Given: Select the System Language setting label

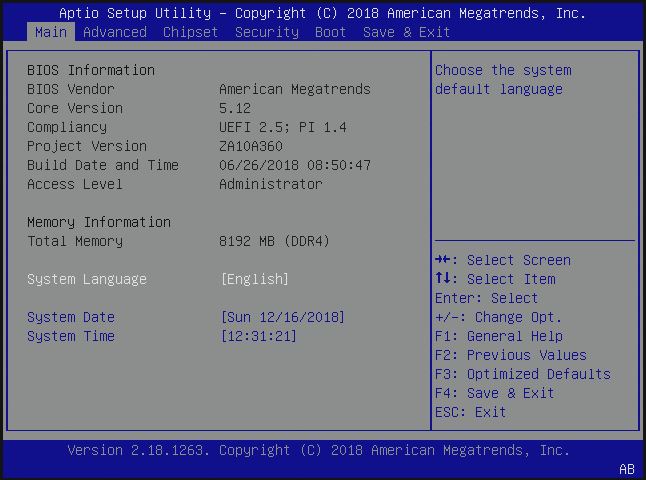Looking at the screenshot, I should (87, 279).
